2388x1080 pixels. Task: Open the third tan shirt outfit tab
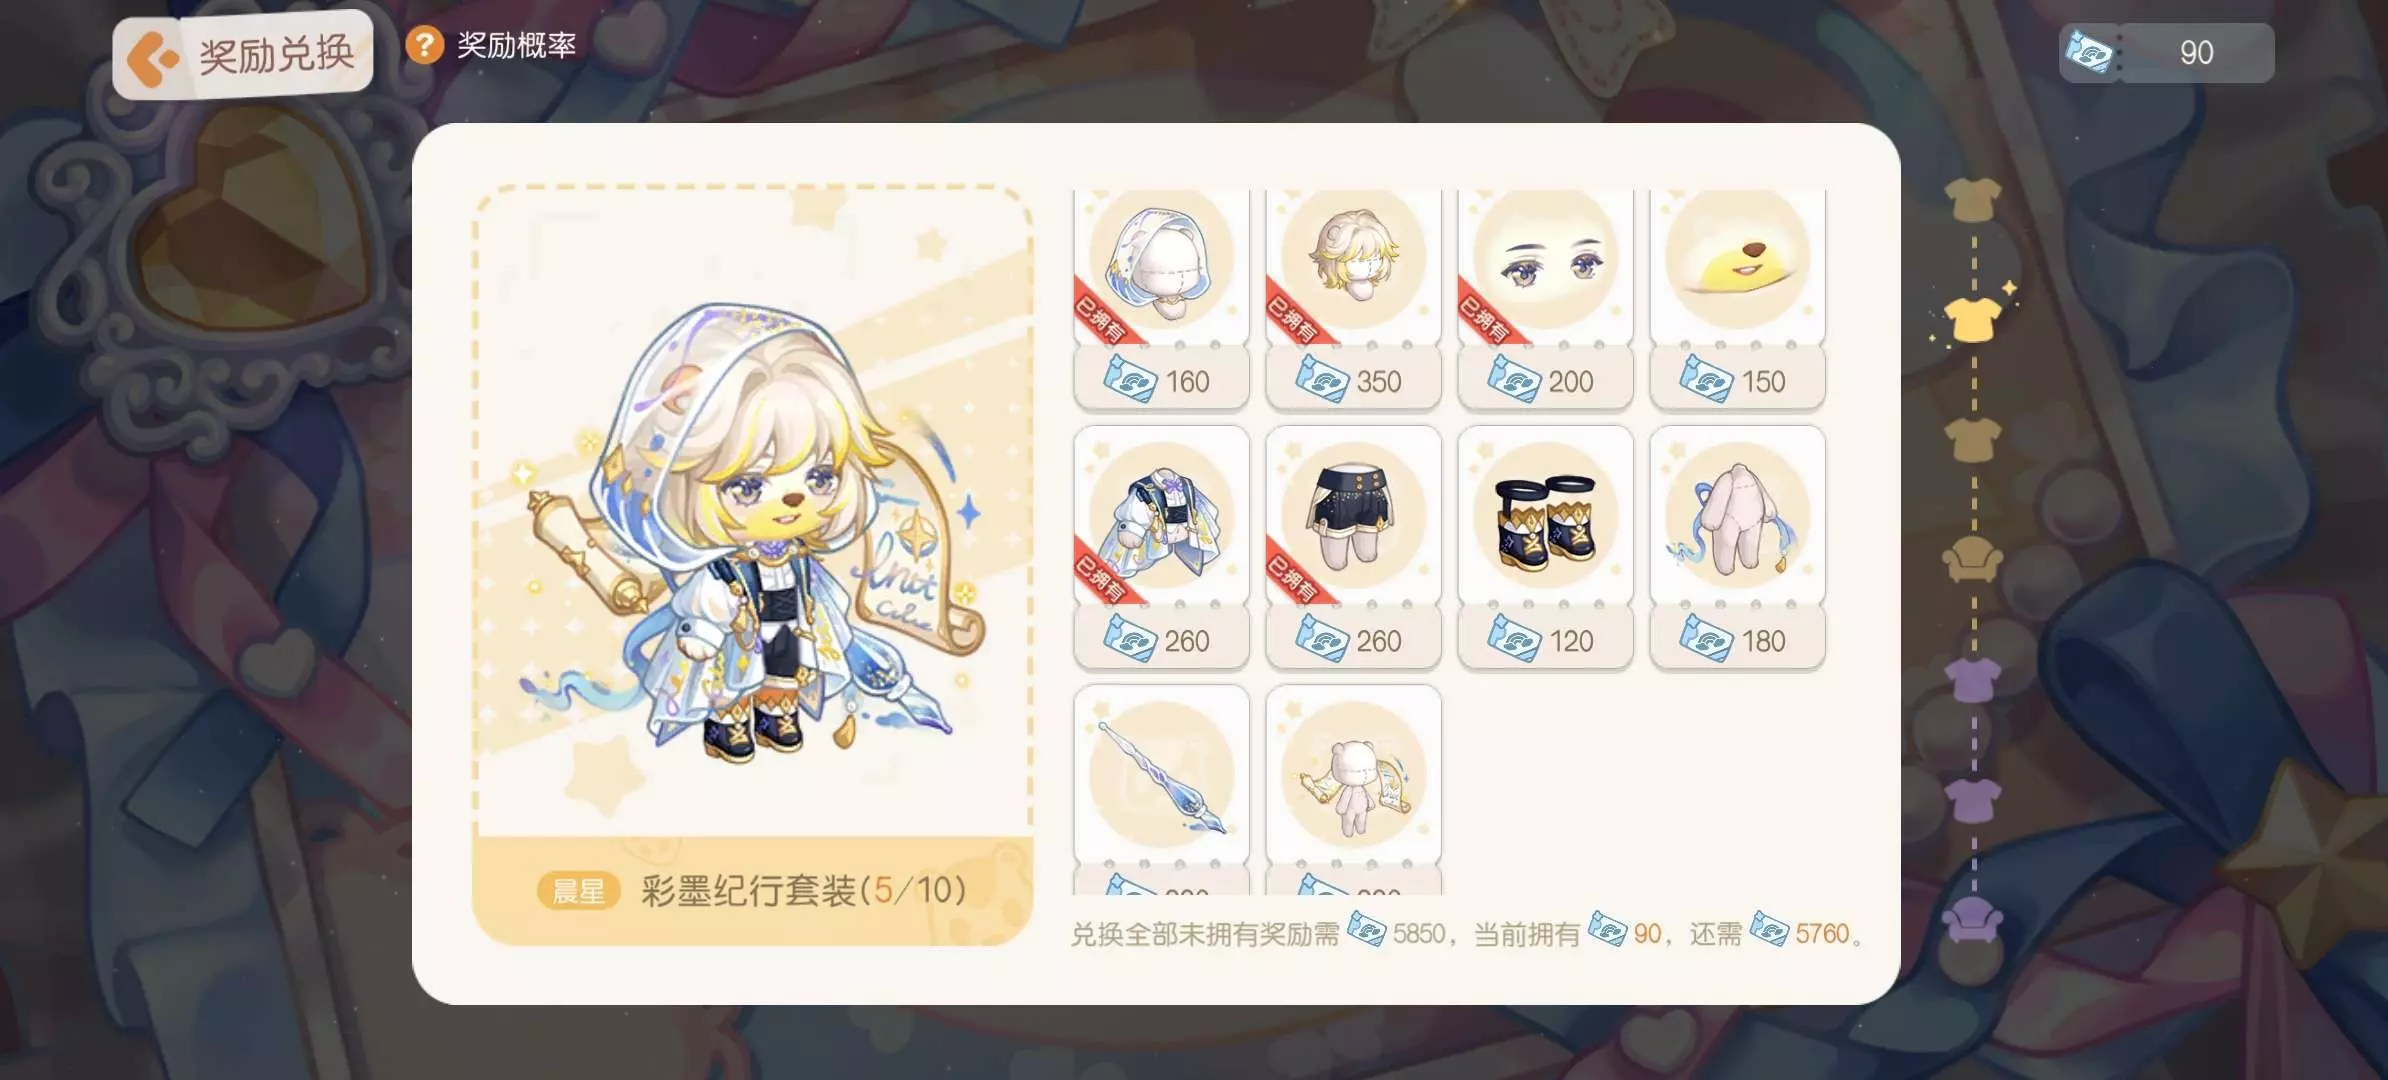pos(1973,440)
